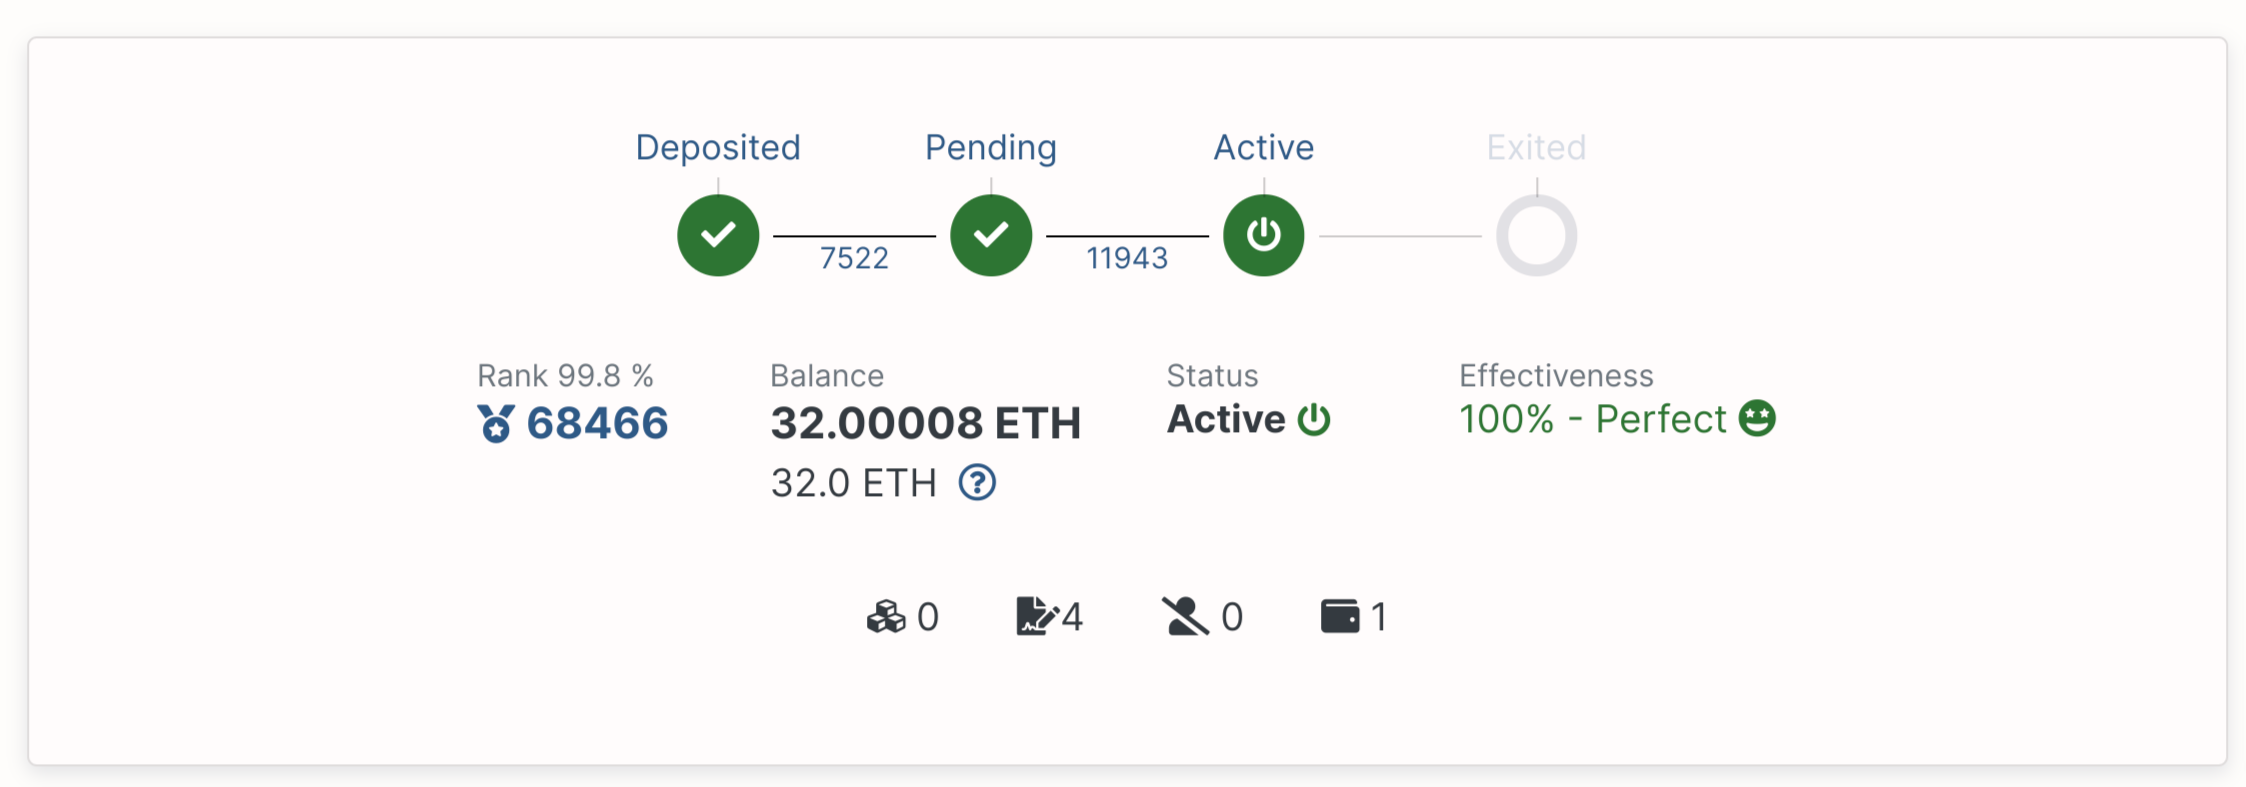Click the Active power icon circle

click(1264, 235)
